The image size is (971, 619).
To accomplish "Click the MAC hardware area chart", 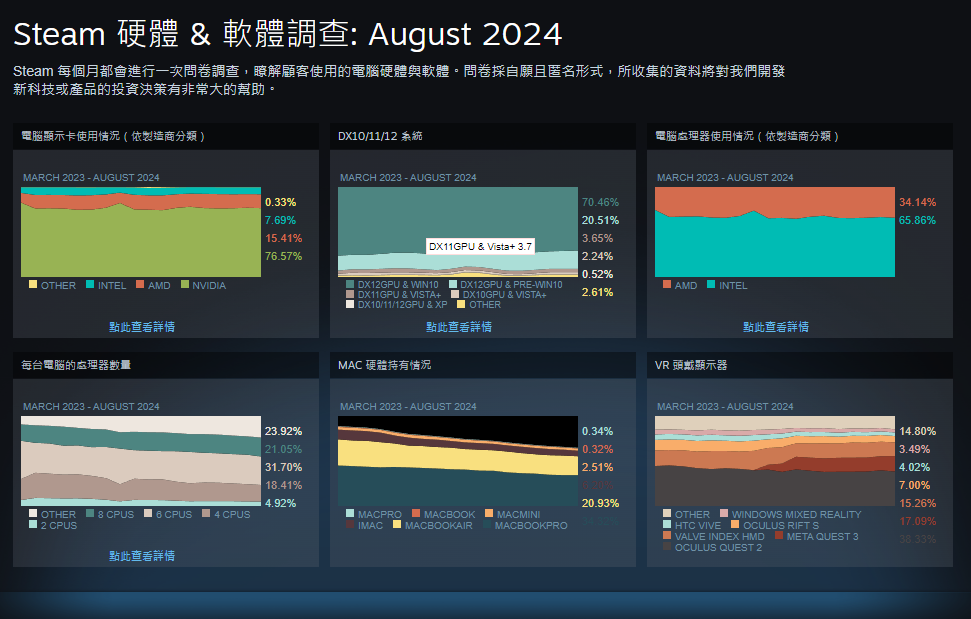I will point(458,461).
